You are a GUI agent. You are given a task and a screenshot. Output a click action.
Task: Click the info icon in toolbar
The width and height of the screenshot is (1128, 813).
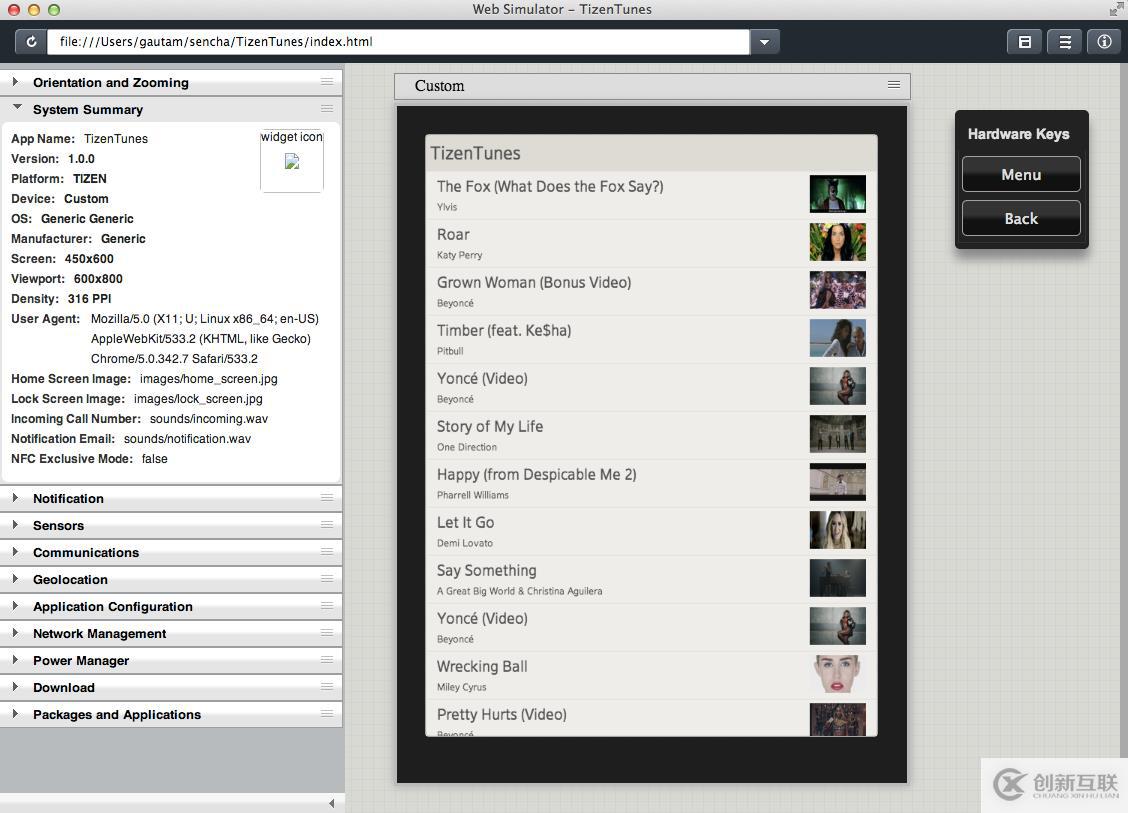pyautogui.click(x=1104, y=42)
